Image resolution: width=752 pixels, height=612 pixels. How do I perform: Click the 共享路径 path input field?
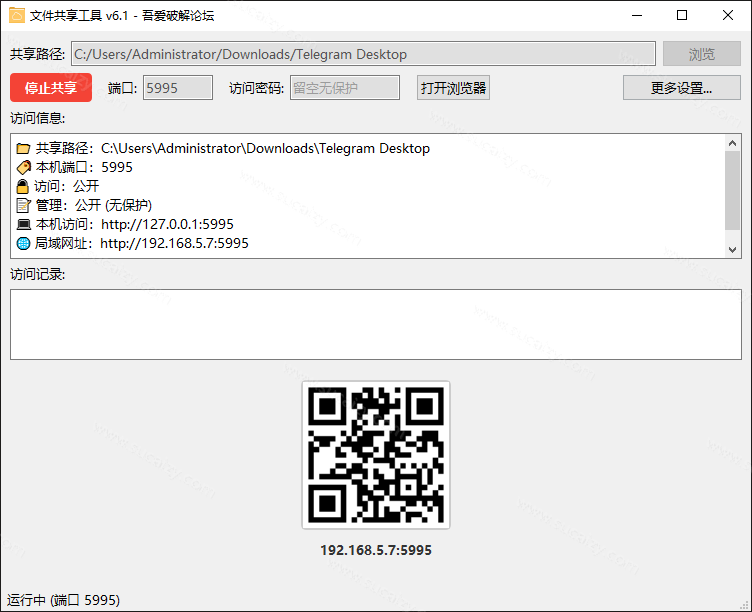pos(364,54)
